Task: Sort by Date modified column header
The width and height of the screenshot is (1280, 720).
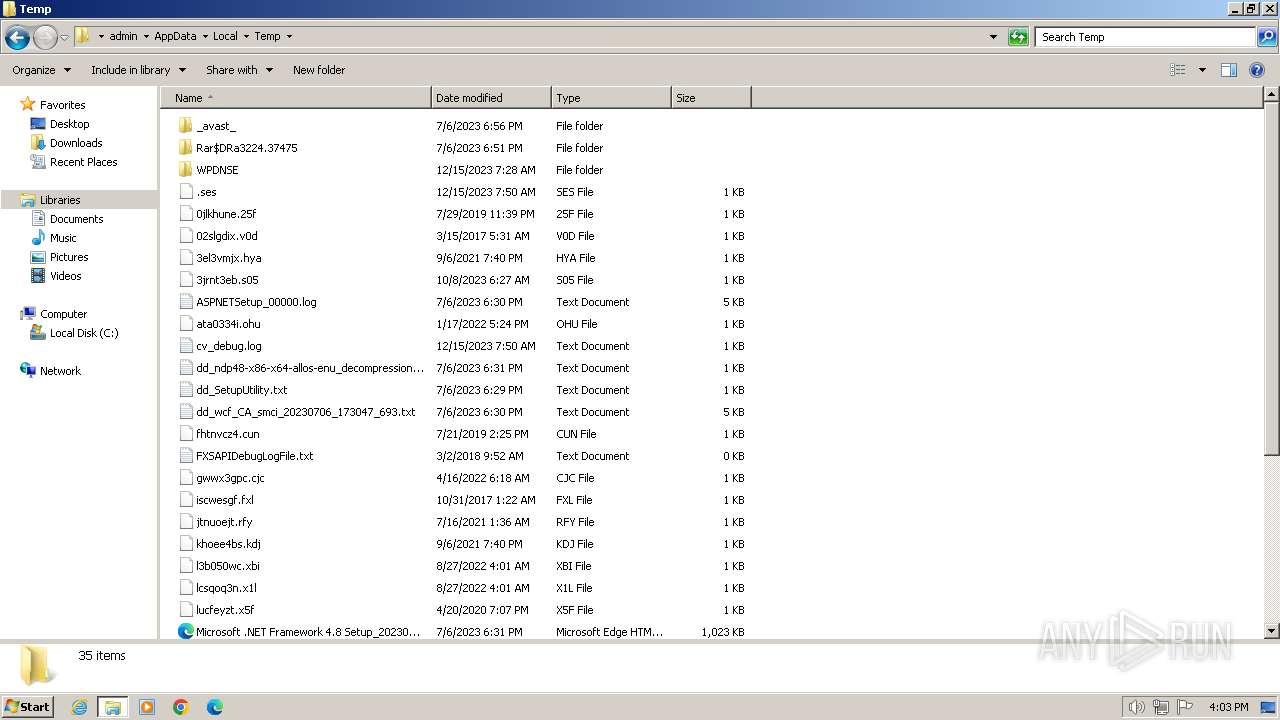Action: tap(491, 98)
